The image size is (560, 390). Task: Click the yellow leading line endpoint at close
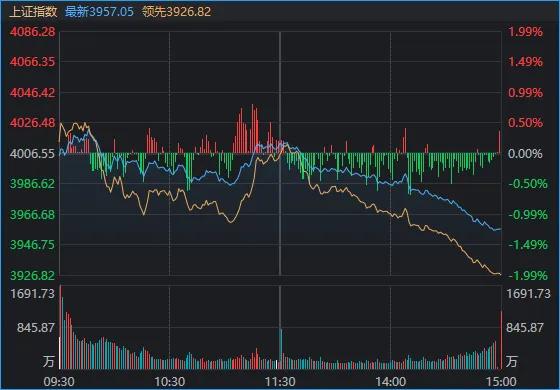click(x=500, y=274)
